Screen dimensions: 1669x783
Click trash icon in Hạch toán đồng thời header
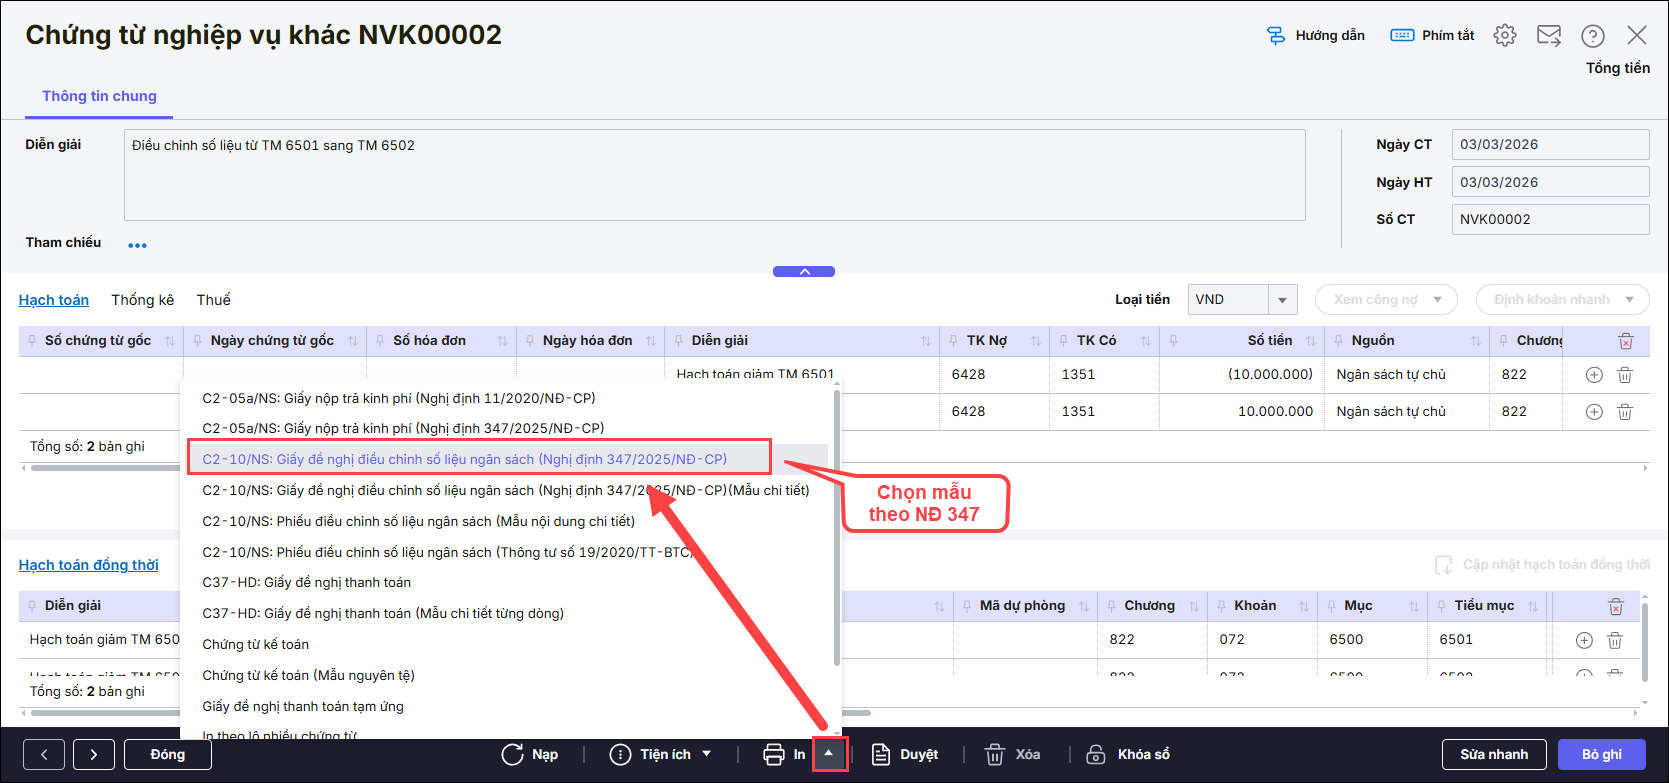(x=1615, y=606)
